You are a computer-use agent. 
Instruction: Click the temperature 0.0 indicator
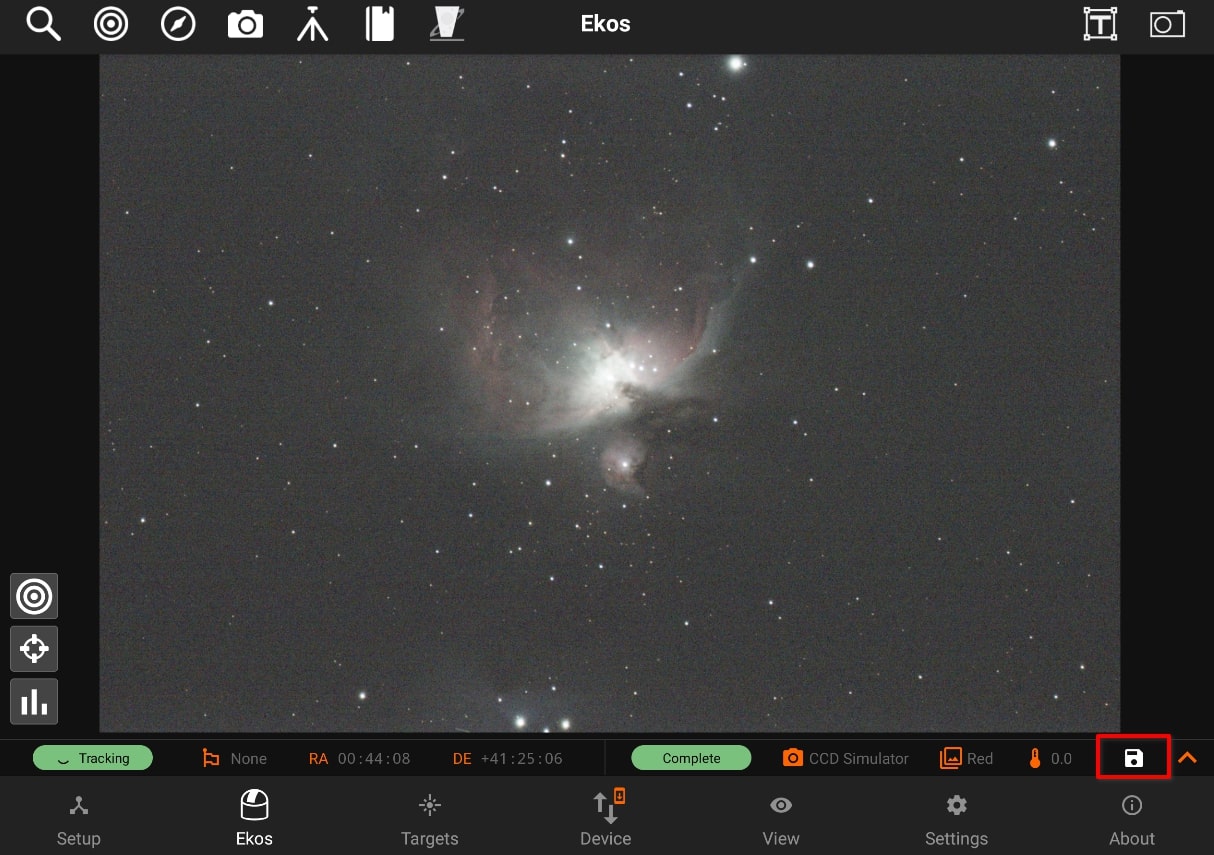click(1050, 758)
